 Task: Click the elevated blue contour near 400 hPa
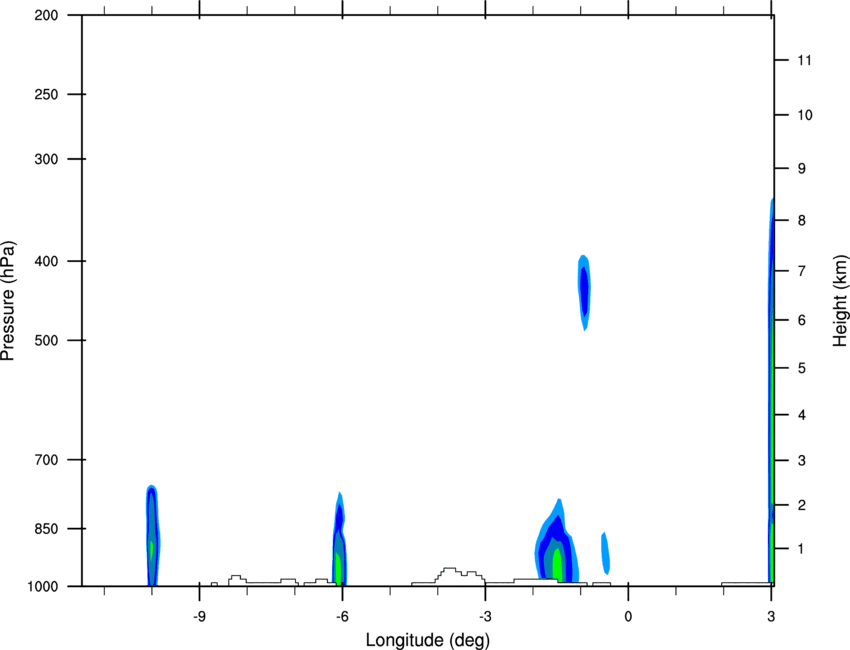pos(584,292)
